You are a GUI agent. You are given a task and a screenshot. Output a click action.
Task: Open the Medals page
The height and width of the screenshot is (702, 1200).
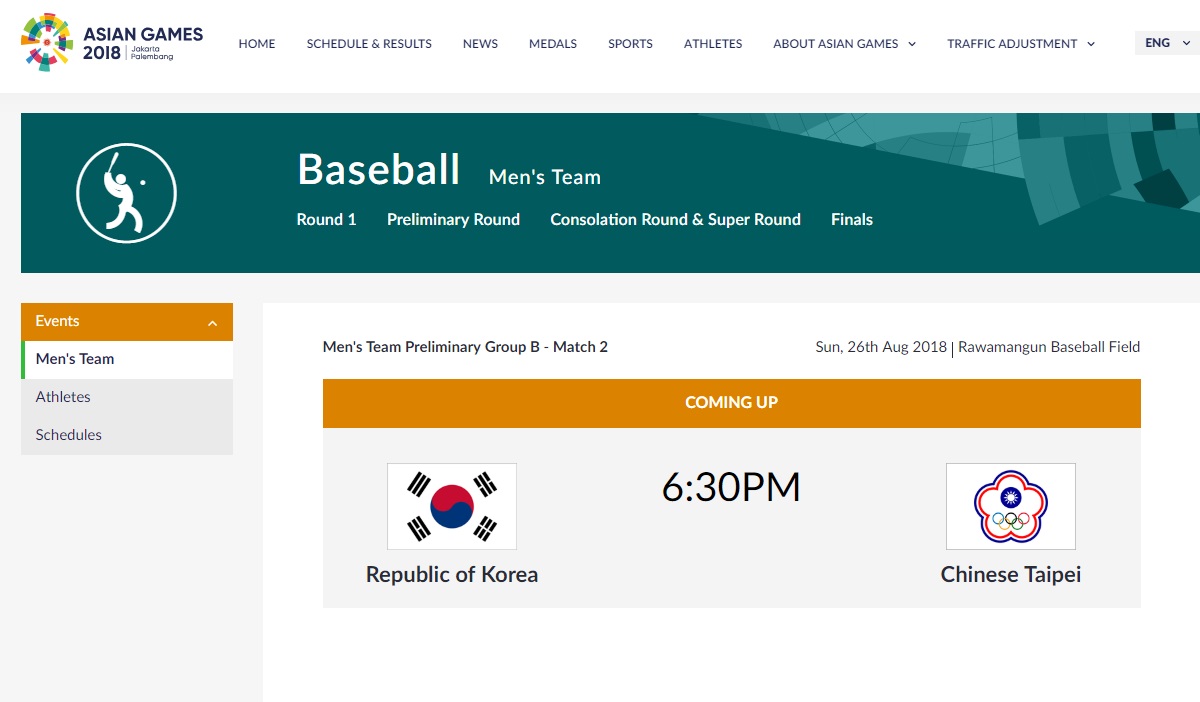point(553,44)
